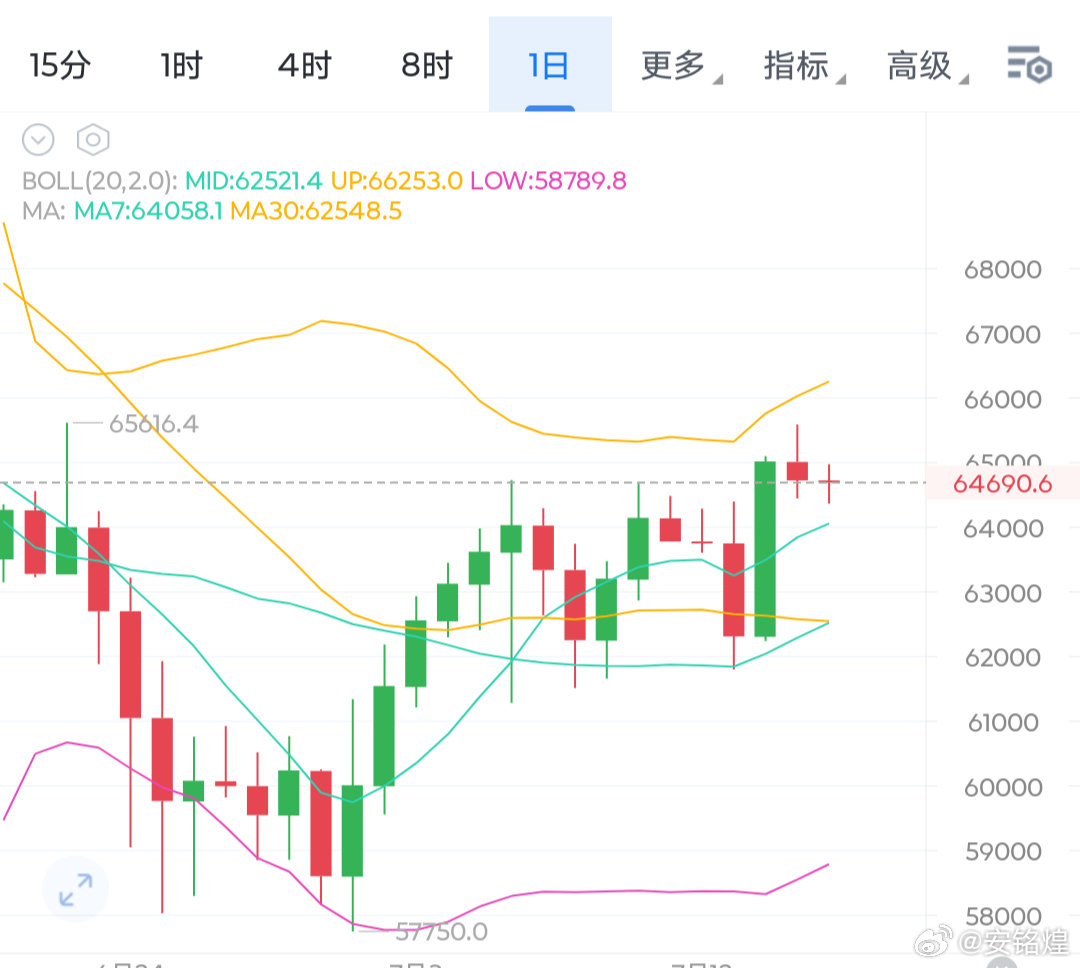The image size is (1080, 968).
Task: Click the 67000 price axis label
Action: click(1002, 335)
